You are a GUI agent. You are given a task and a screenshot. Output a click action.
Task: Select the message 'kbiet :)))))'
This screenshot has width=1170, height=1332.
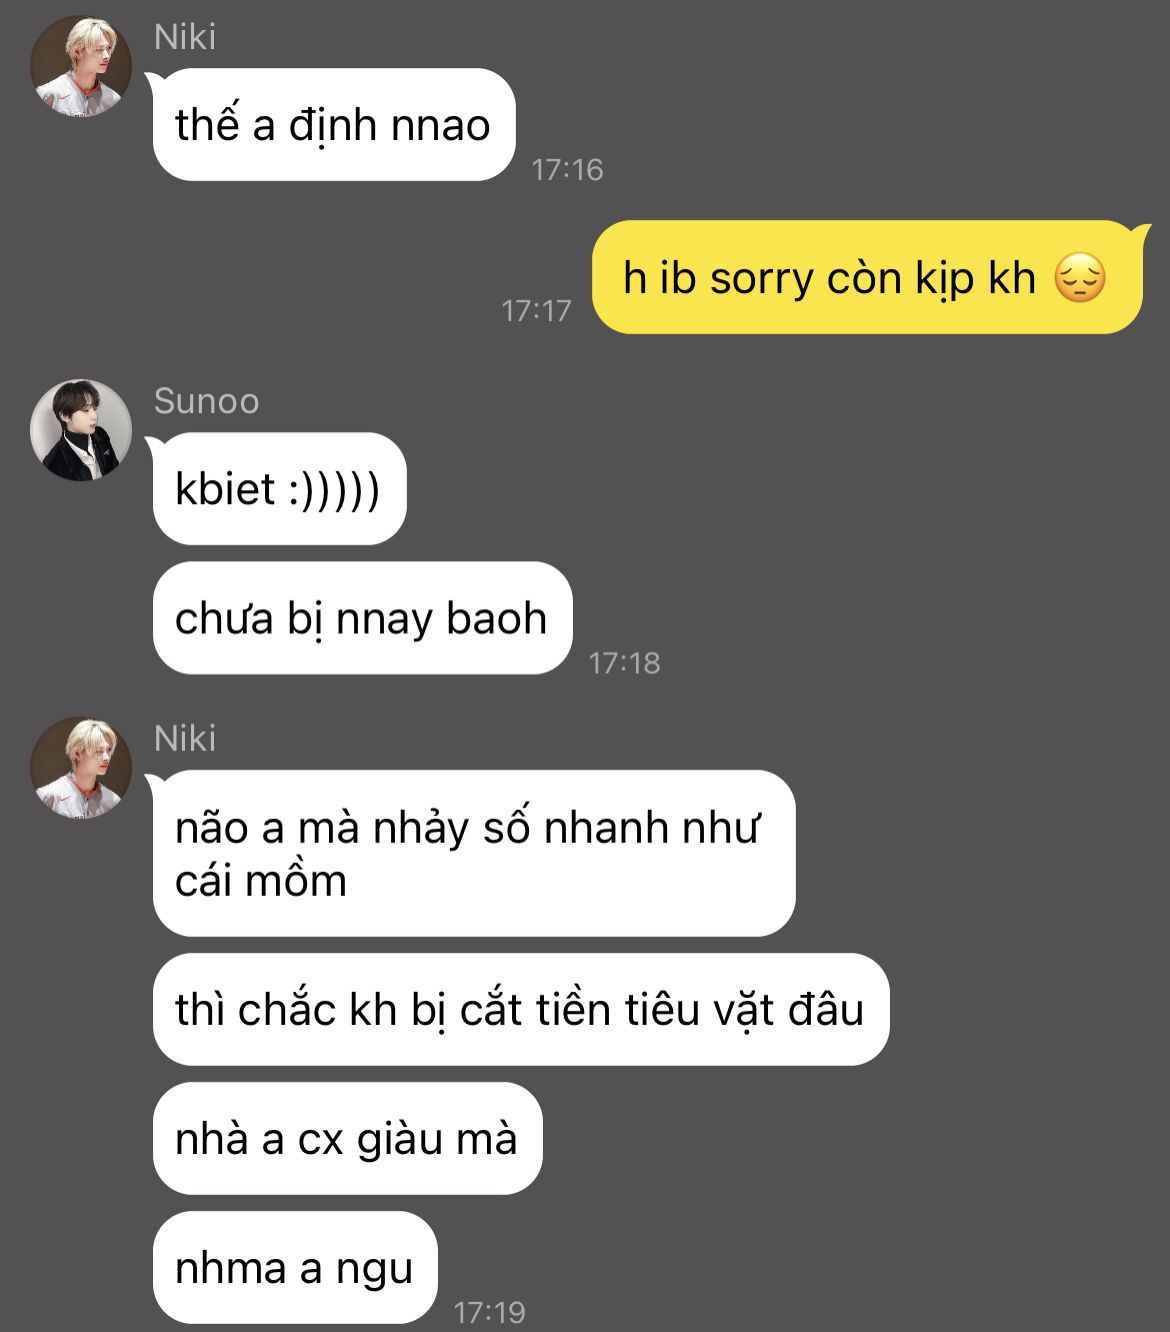coord(280,489)
